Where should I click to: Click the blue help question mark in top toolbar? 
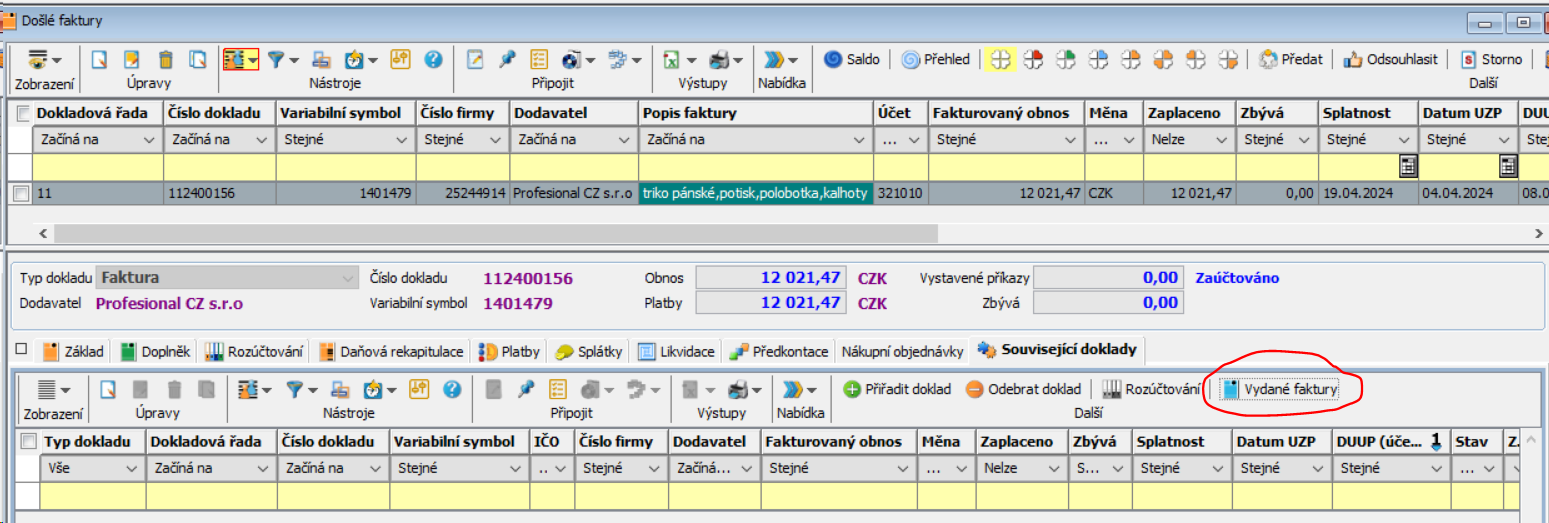click(433, 60)
